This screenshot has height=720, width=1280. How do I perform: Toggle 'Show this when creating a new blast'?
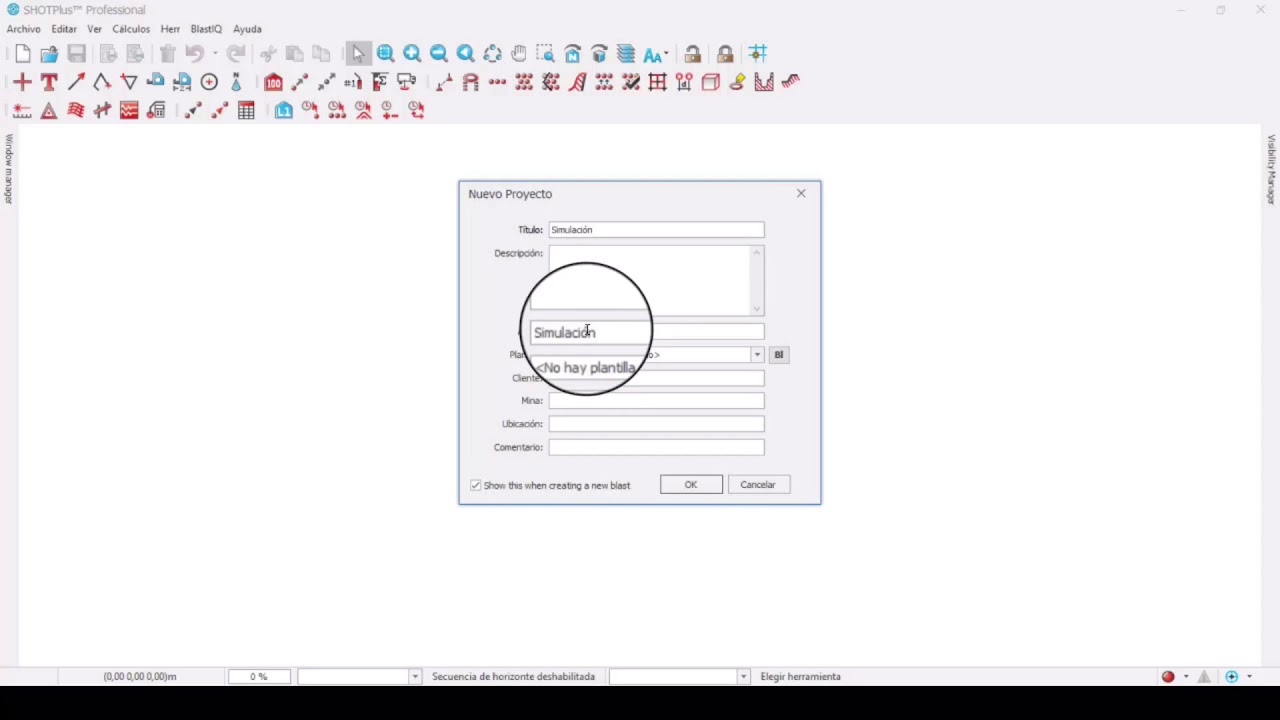(476, 485)
